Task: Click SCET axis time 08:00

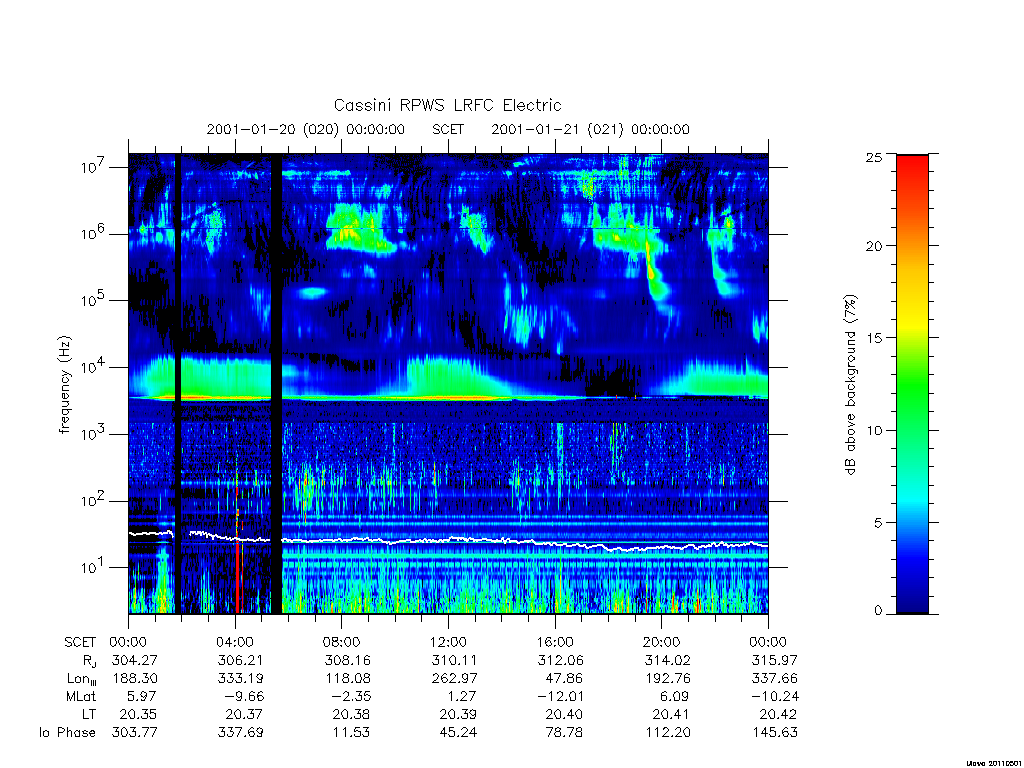Action: 342,642
